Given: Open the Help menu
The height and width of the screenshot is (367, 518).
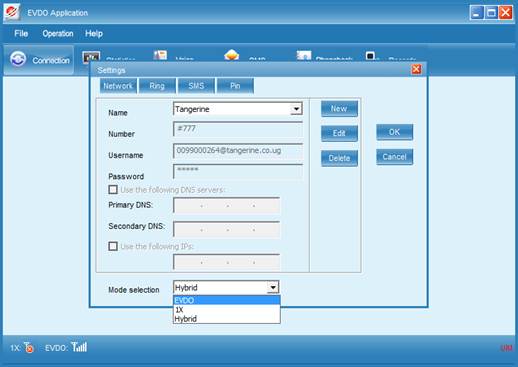Looking at the screenshot, I should pyautogui.click(x=94, y=33).
